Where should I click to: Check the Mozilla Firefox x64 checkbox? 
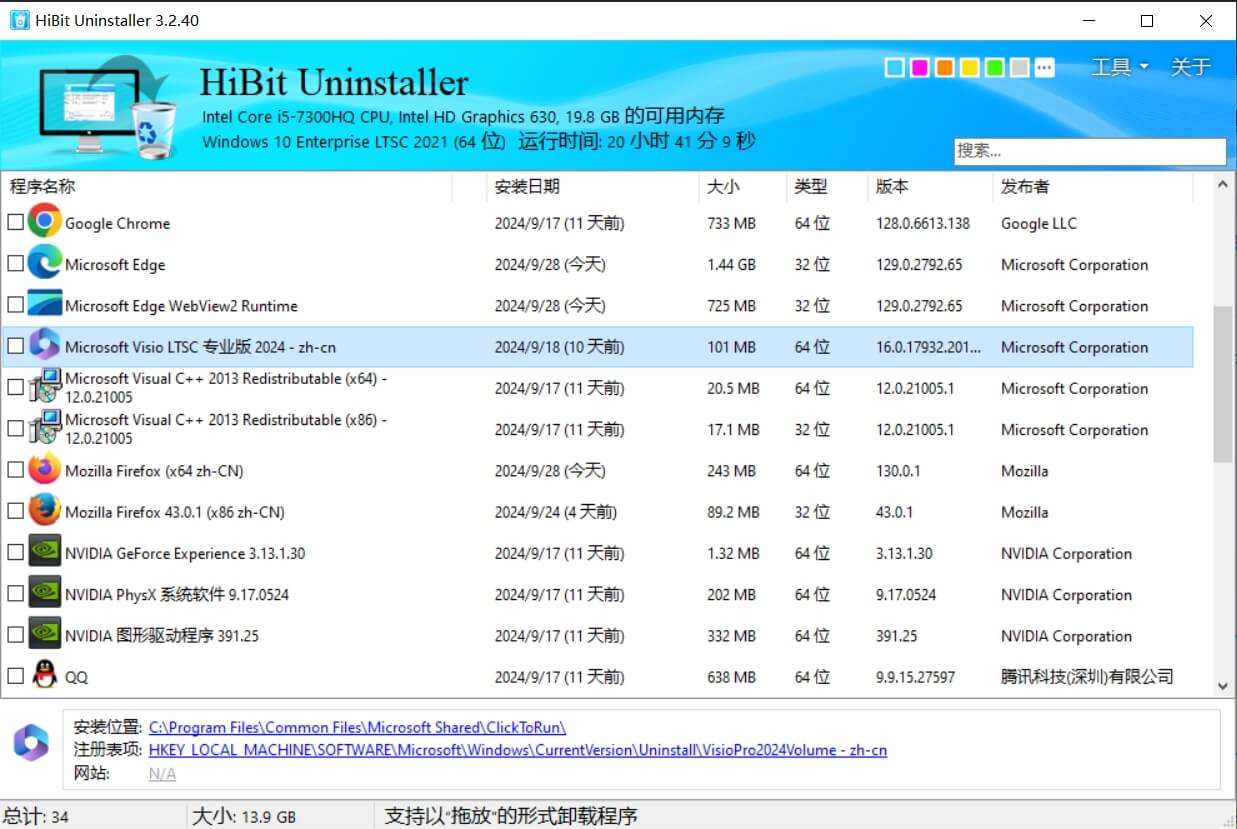(x=15, y=469)
